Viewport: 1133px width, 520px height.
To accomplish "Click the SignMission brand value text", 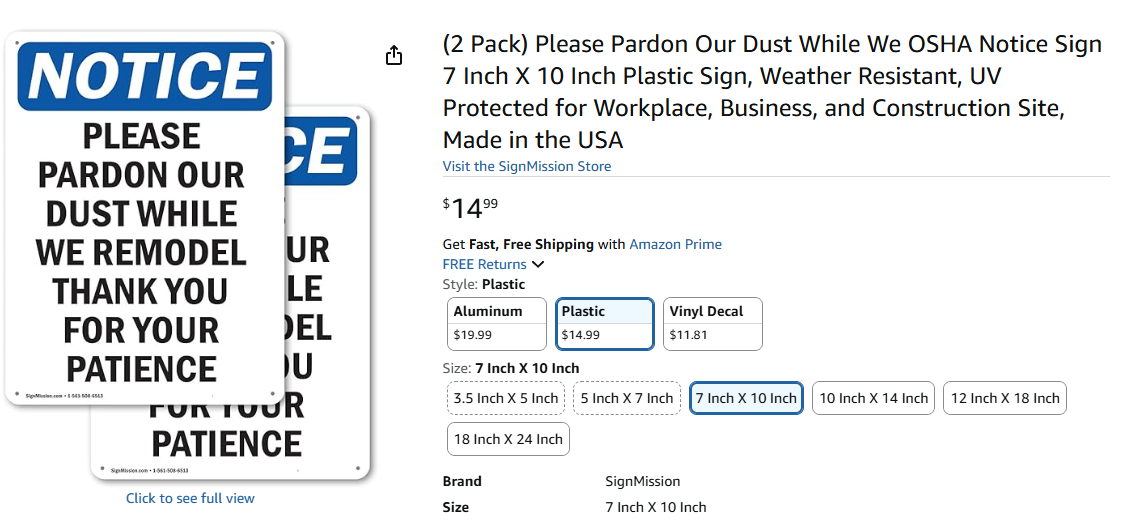I will [643, 481].
